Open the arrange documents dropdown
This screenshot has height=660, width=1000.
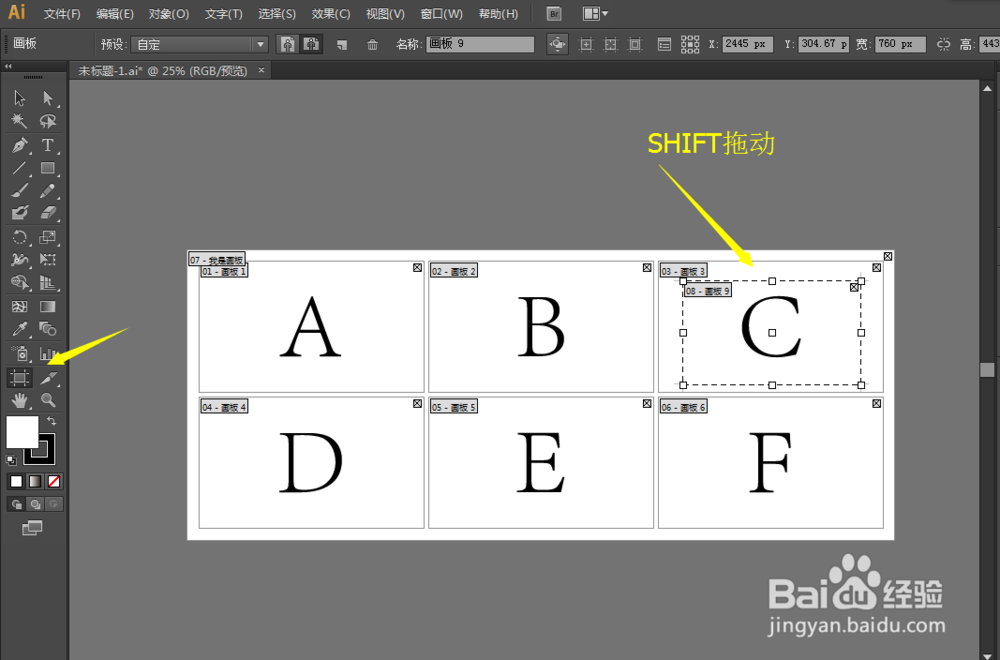click(x=596, y=14)
